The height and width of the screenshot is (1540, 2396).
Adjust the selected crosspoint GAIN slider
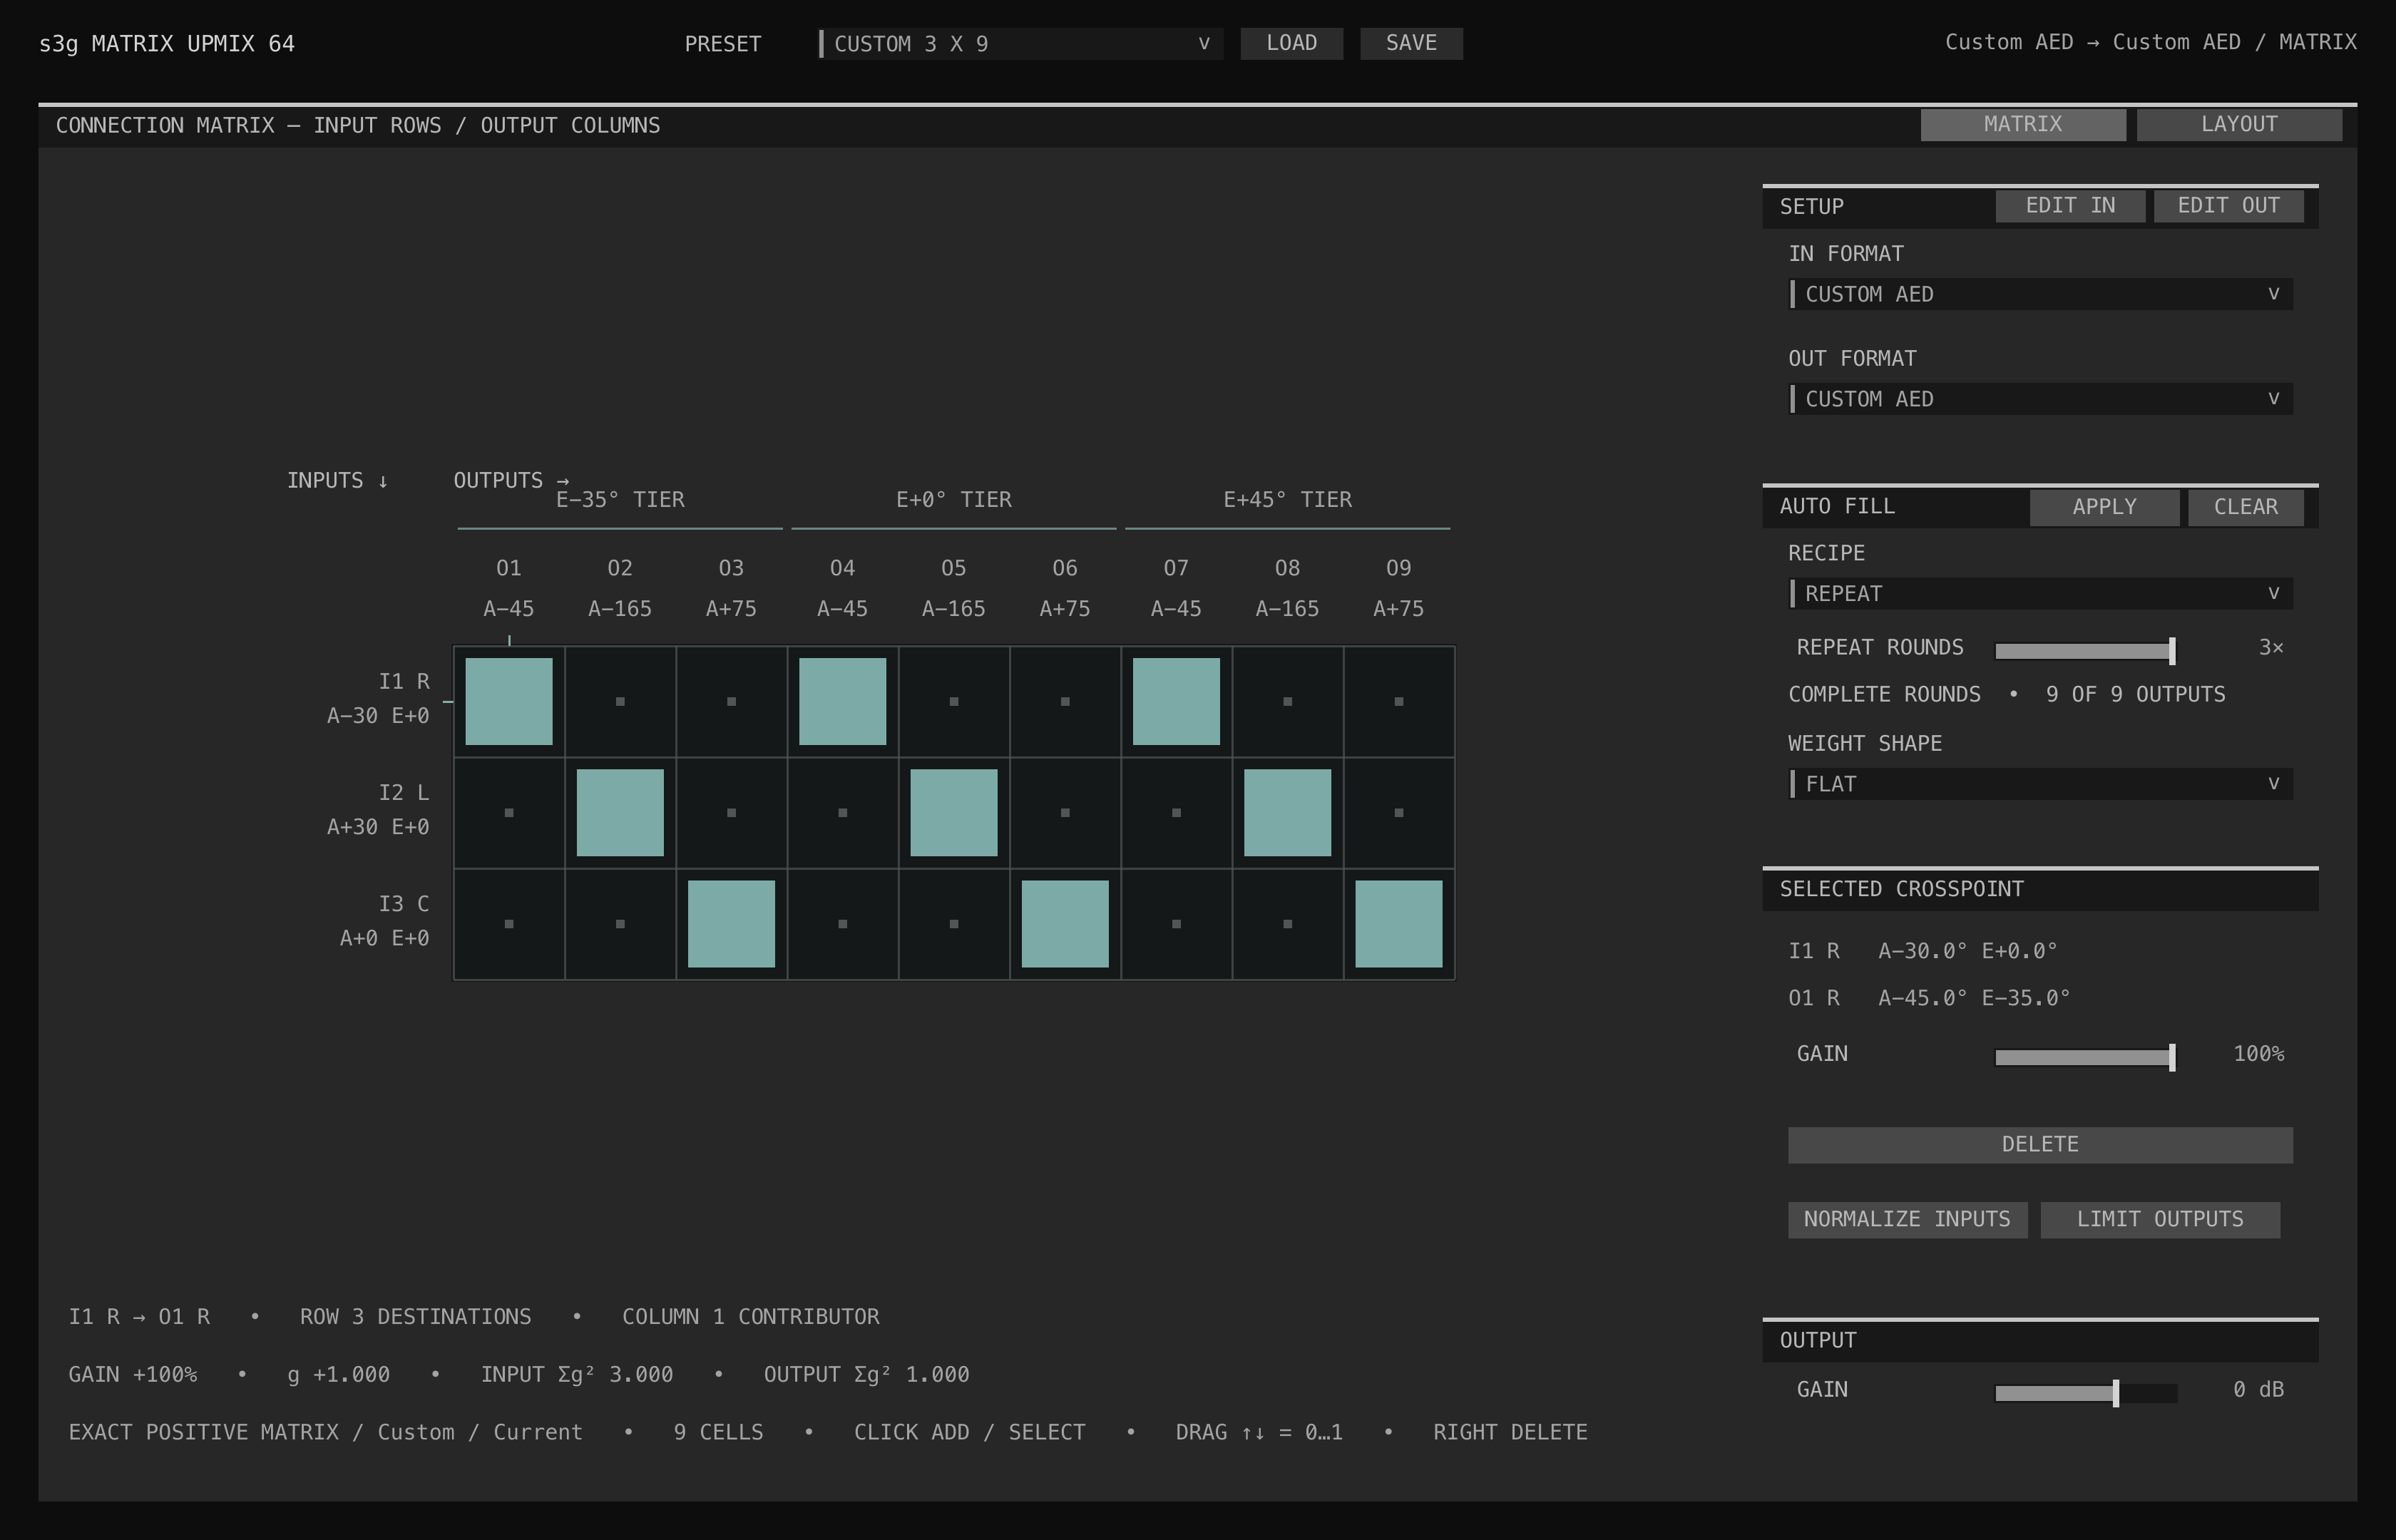(2085, 1057)
